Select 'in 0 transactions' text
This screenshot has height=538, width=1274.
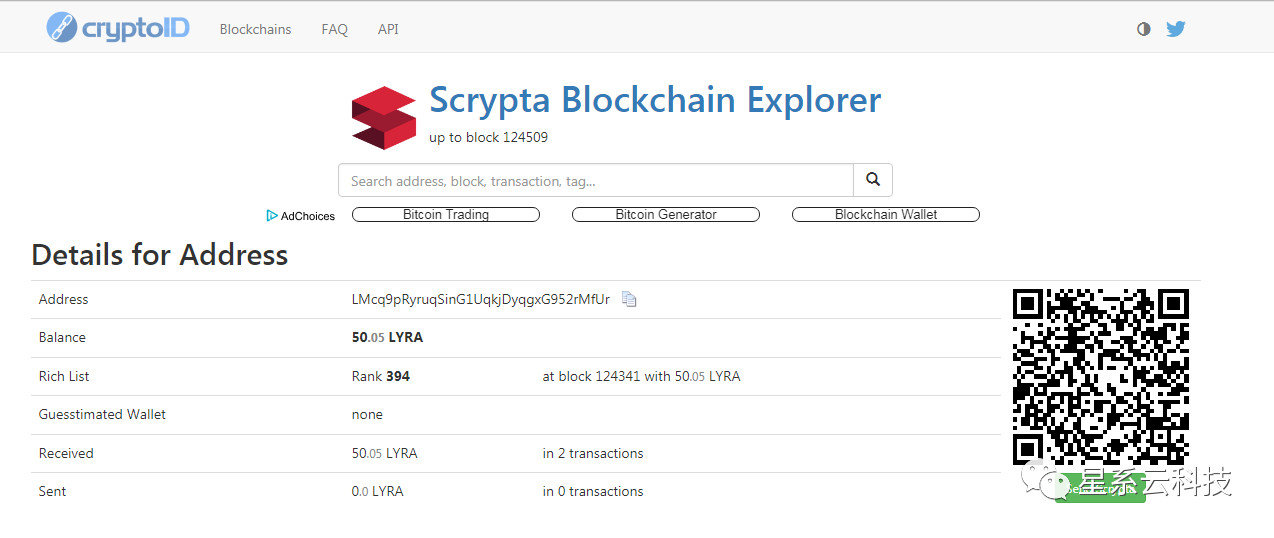point(593,491)
